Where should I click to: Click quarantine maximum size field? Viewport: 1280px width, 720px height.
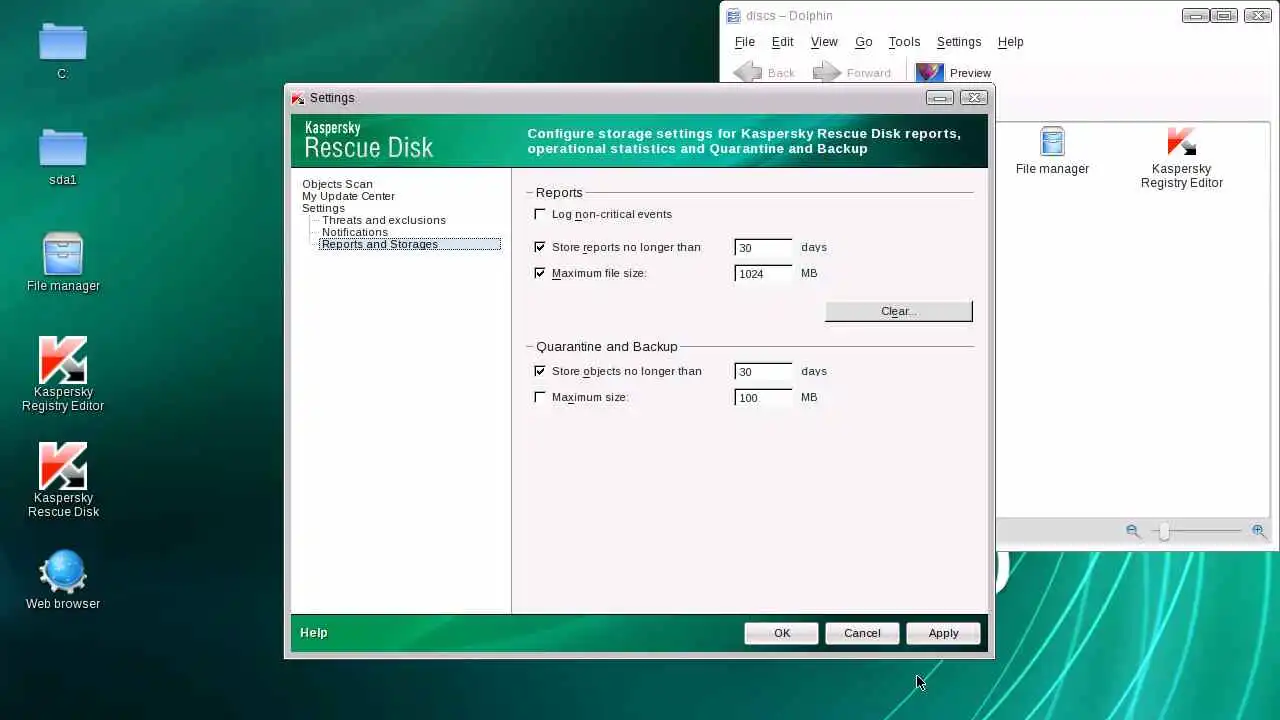click(763, 397)
